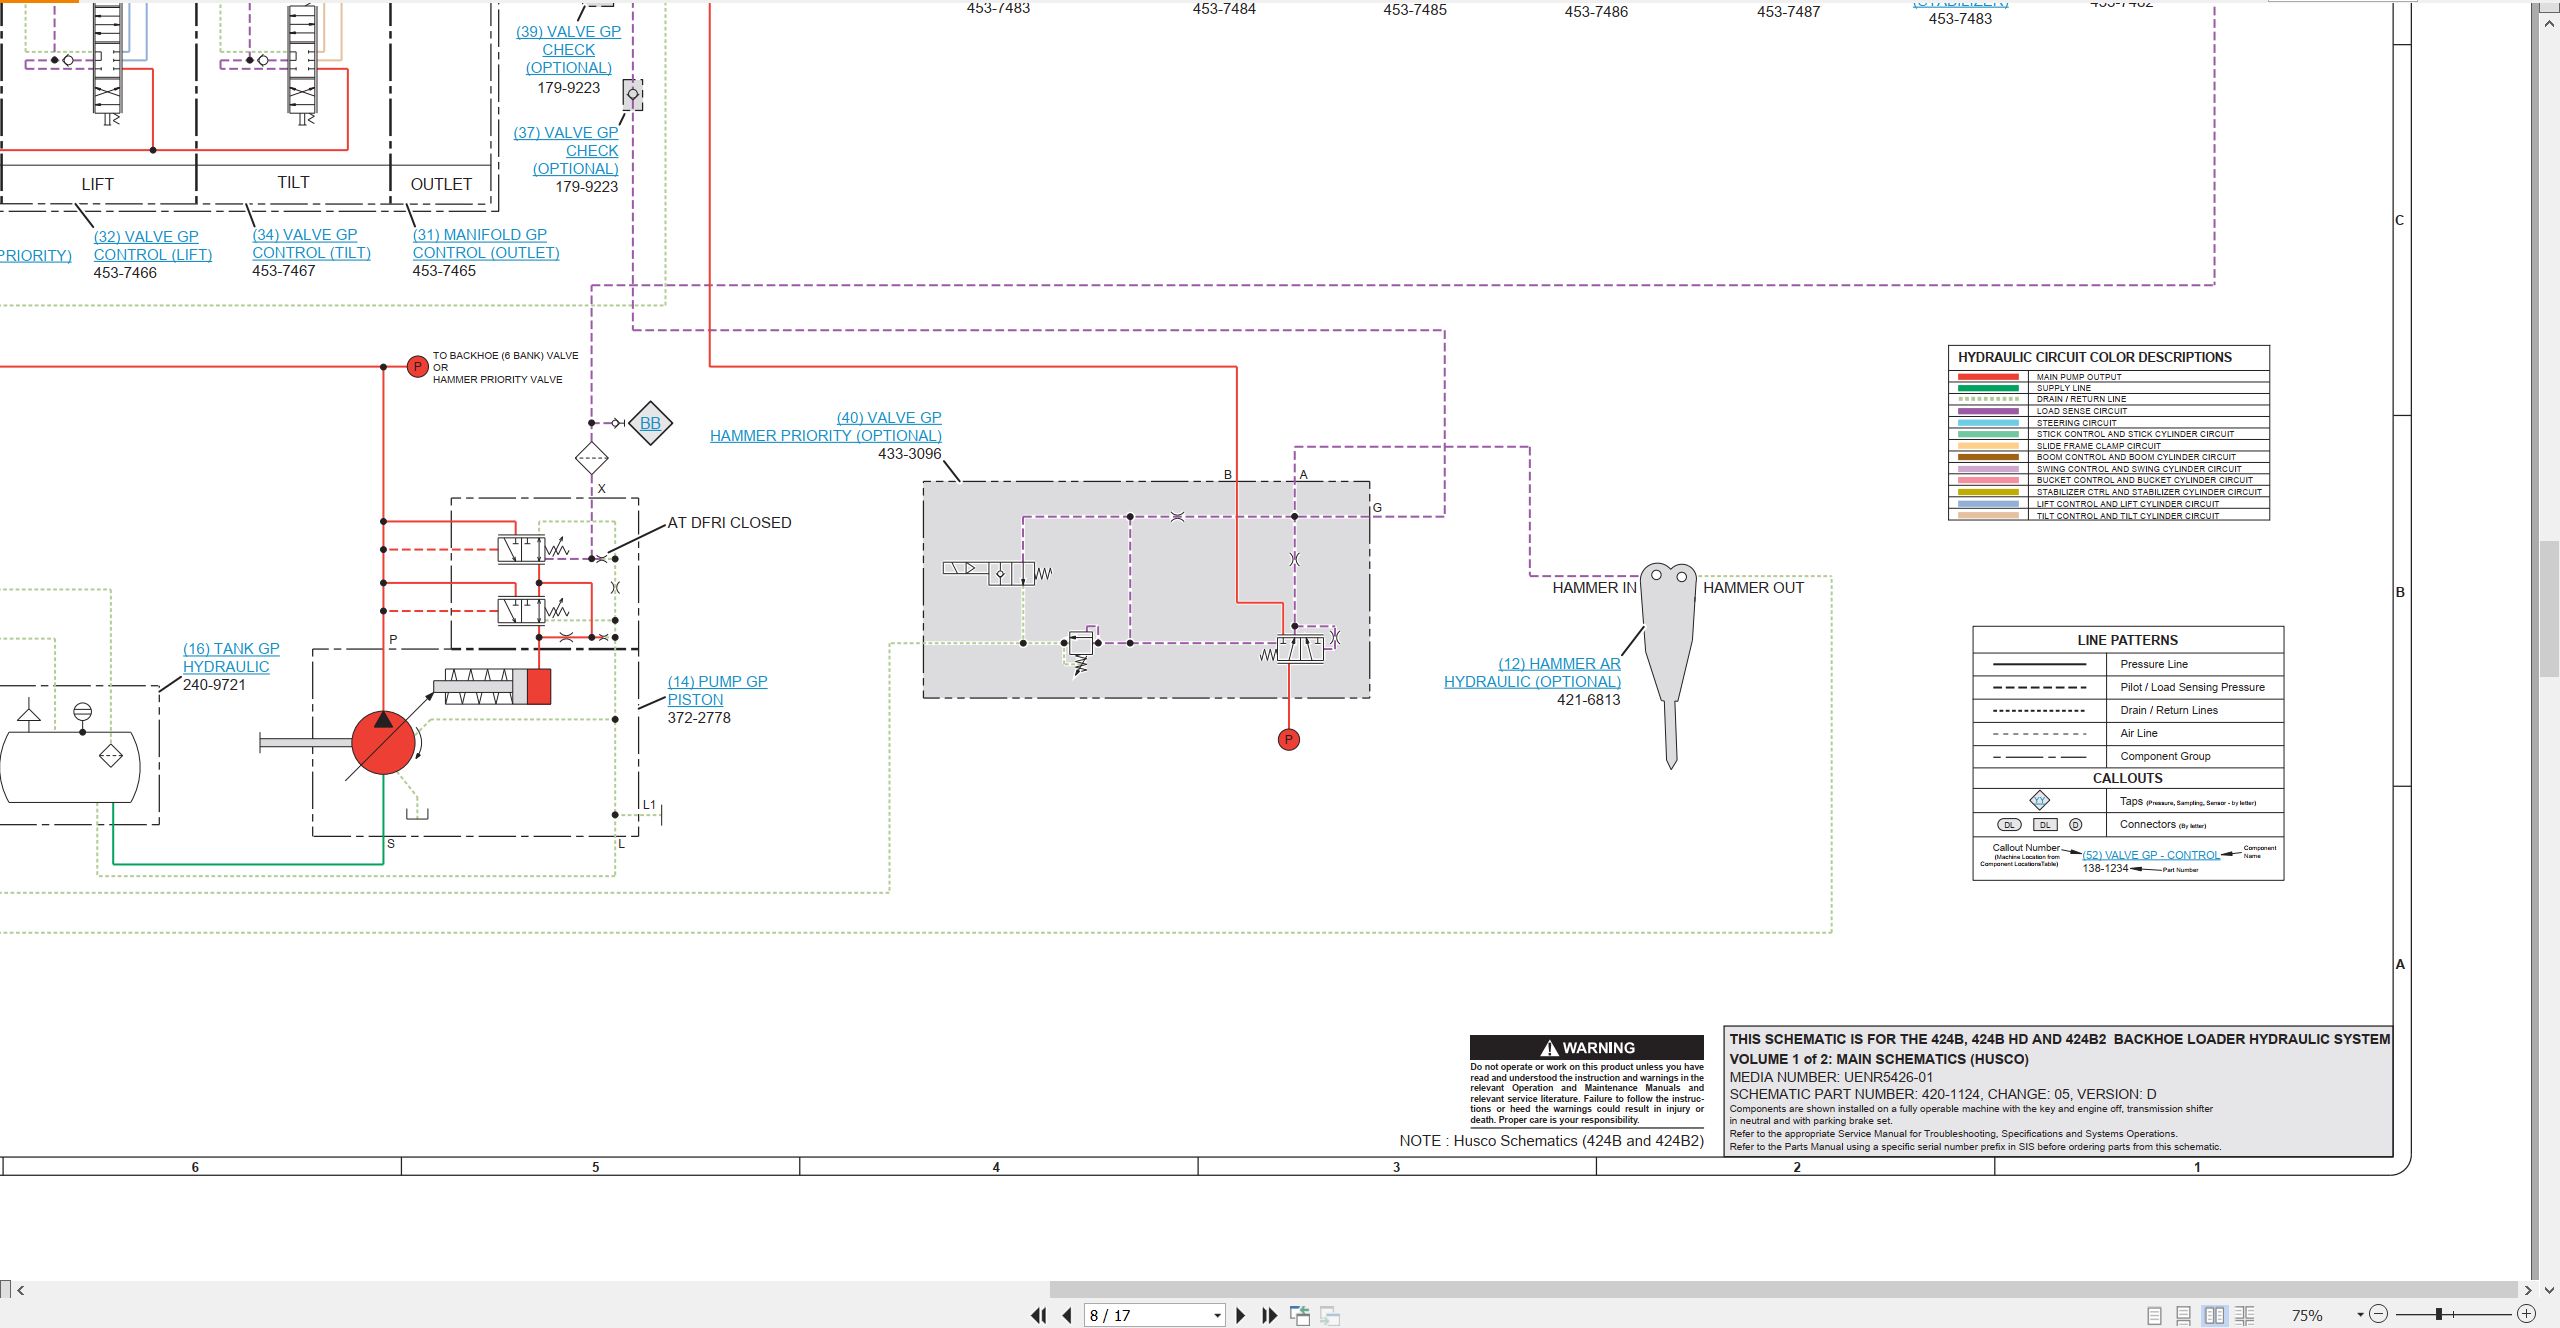Click the LINE PATTERNS heading
Image resolution: width=2560 pixels, height=1328 pixels.
(2127, 640)
